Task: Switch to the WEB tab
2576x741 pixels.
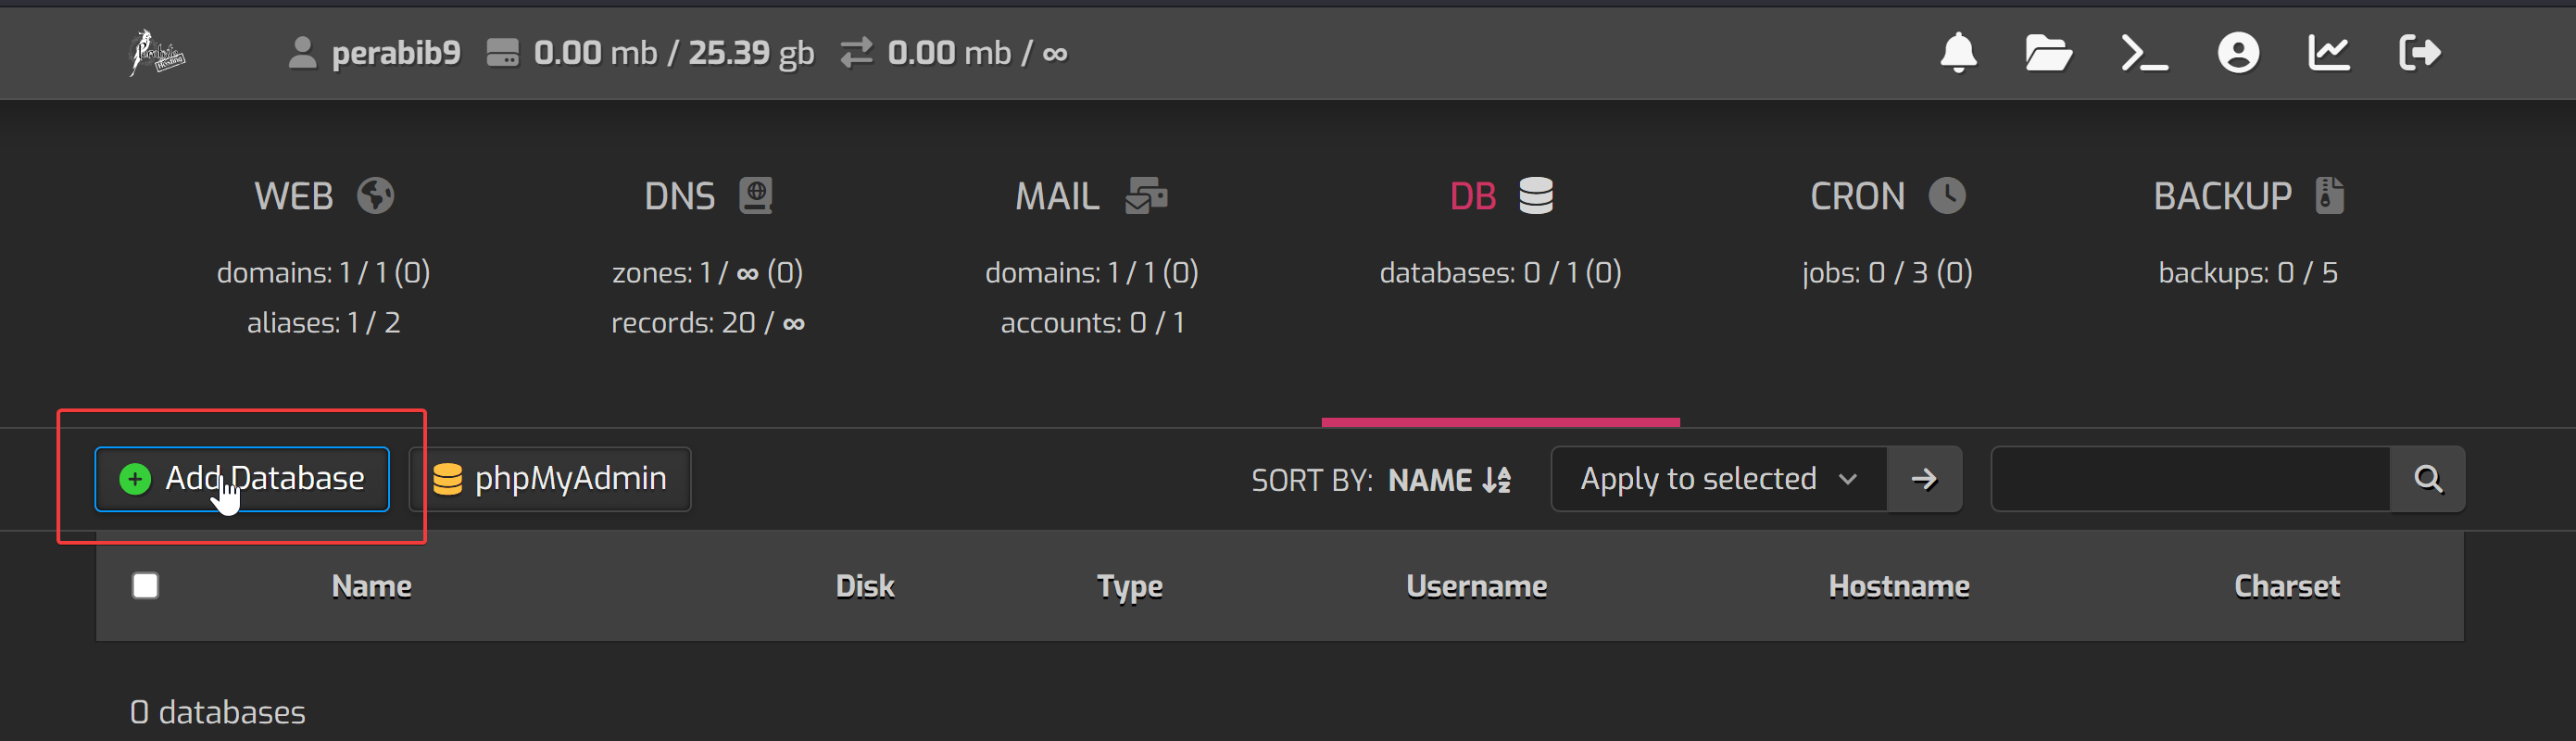Action: coord(323,196)
